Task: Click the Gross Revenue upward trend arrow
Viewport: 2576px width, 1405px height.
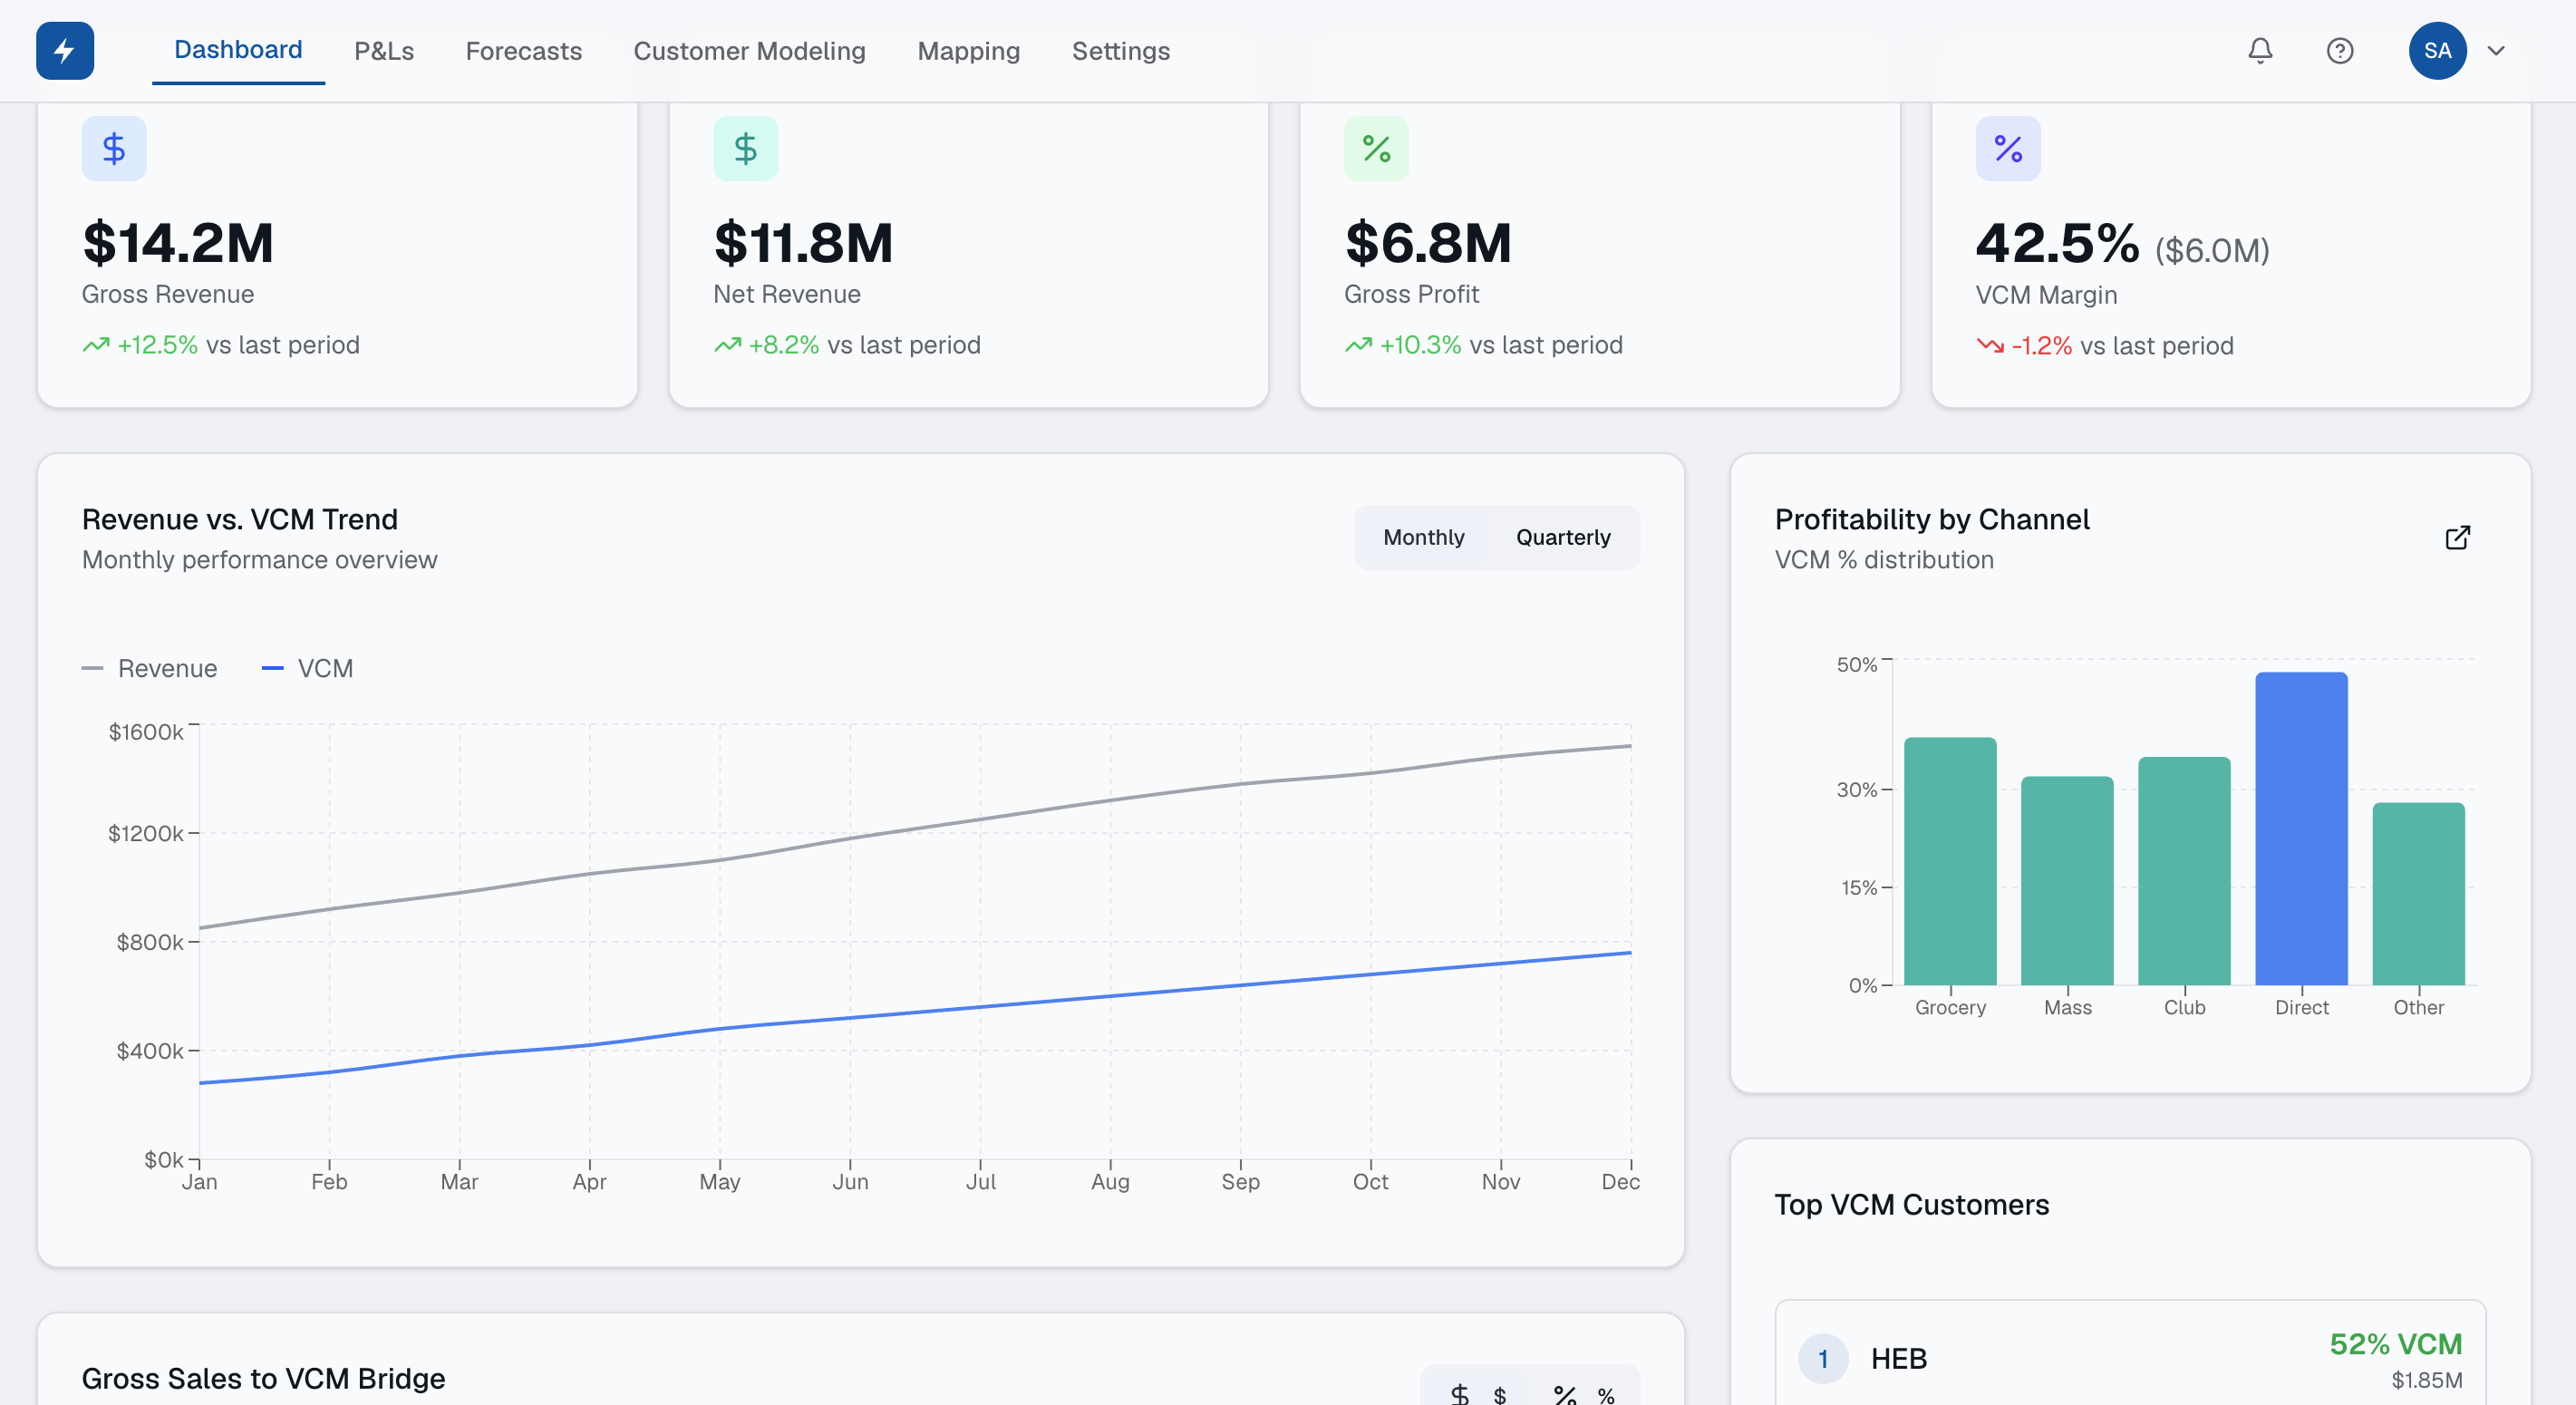Action: (x=96, y=345)
